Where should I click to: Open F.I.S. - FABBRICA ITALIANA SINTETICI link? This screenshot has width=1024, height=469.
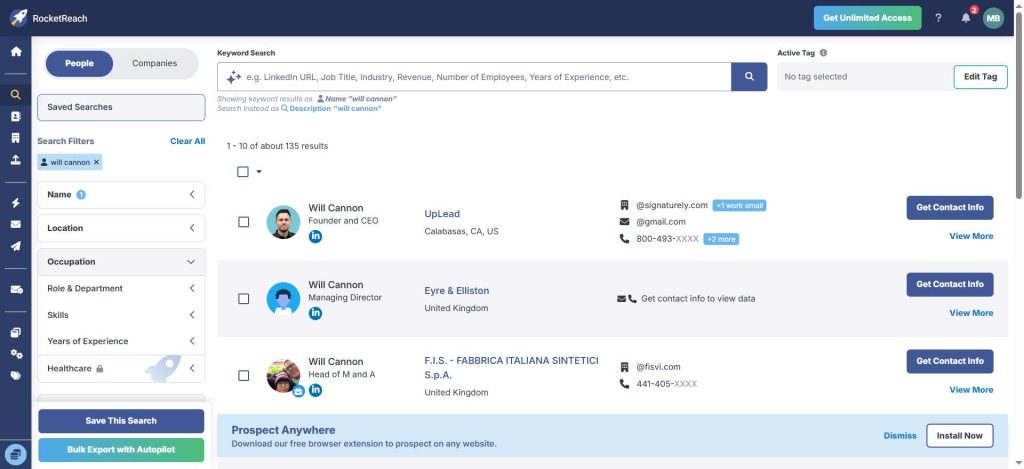click(x=511, y=368)
